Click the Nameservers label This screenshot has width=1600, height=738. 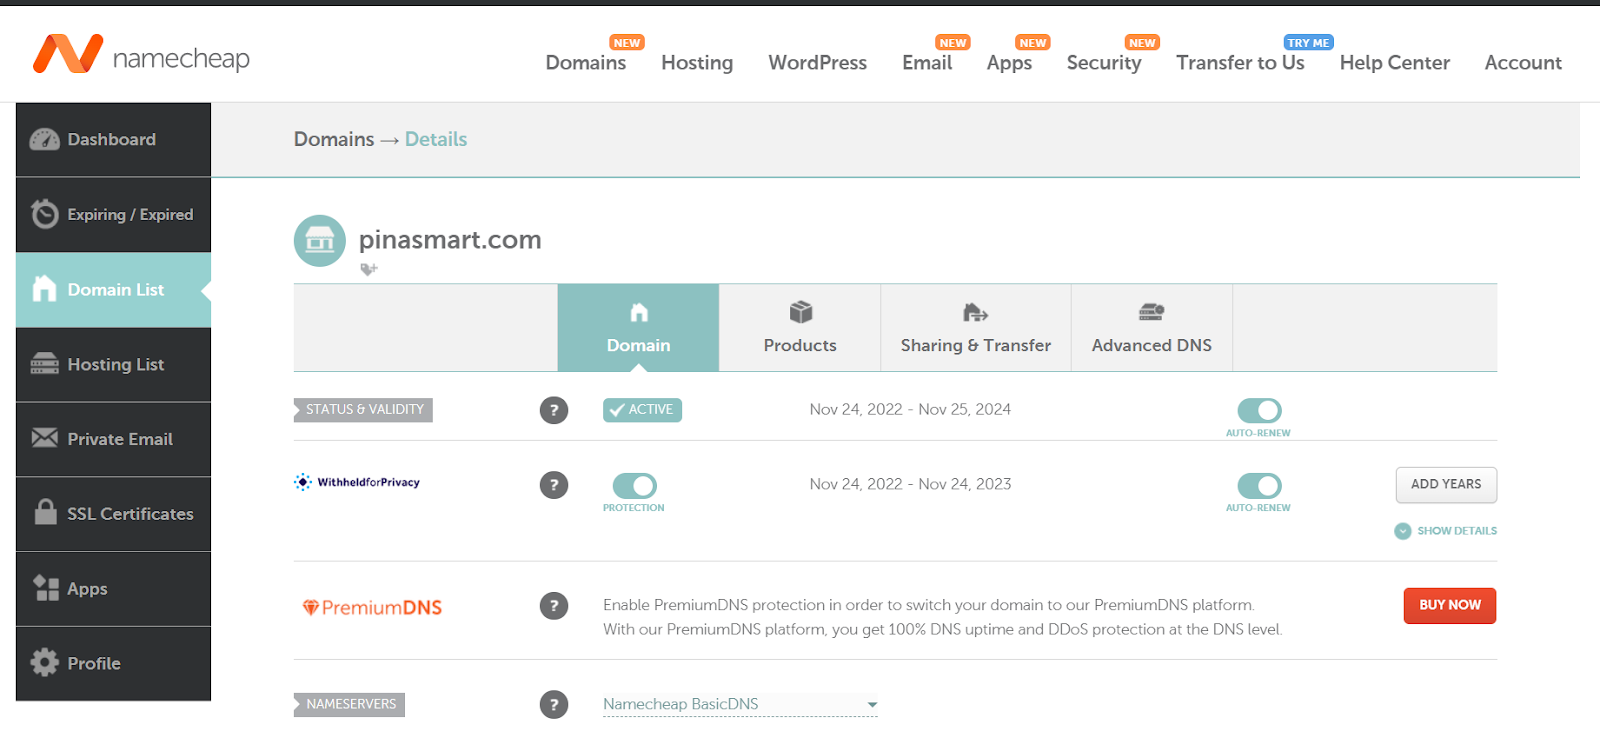[x=350, y=704]
